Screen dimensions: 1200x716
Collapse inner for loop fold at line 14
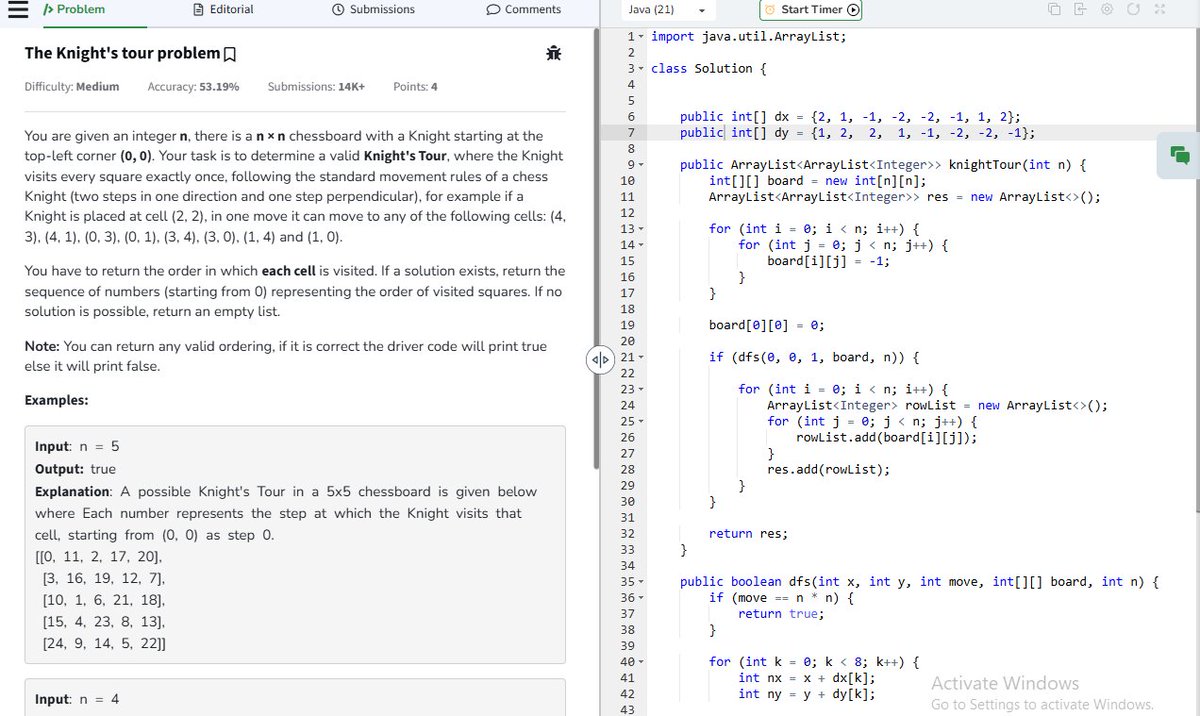[x=640, y=245]
